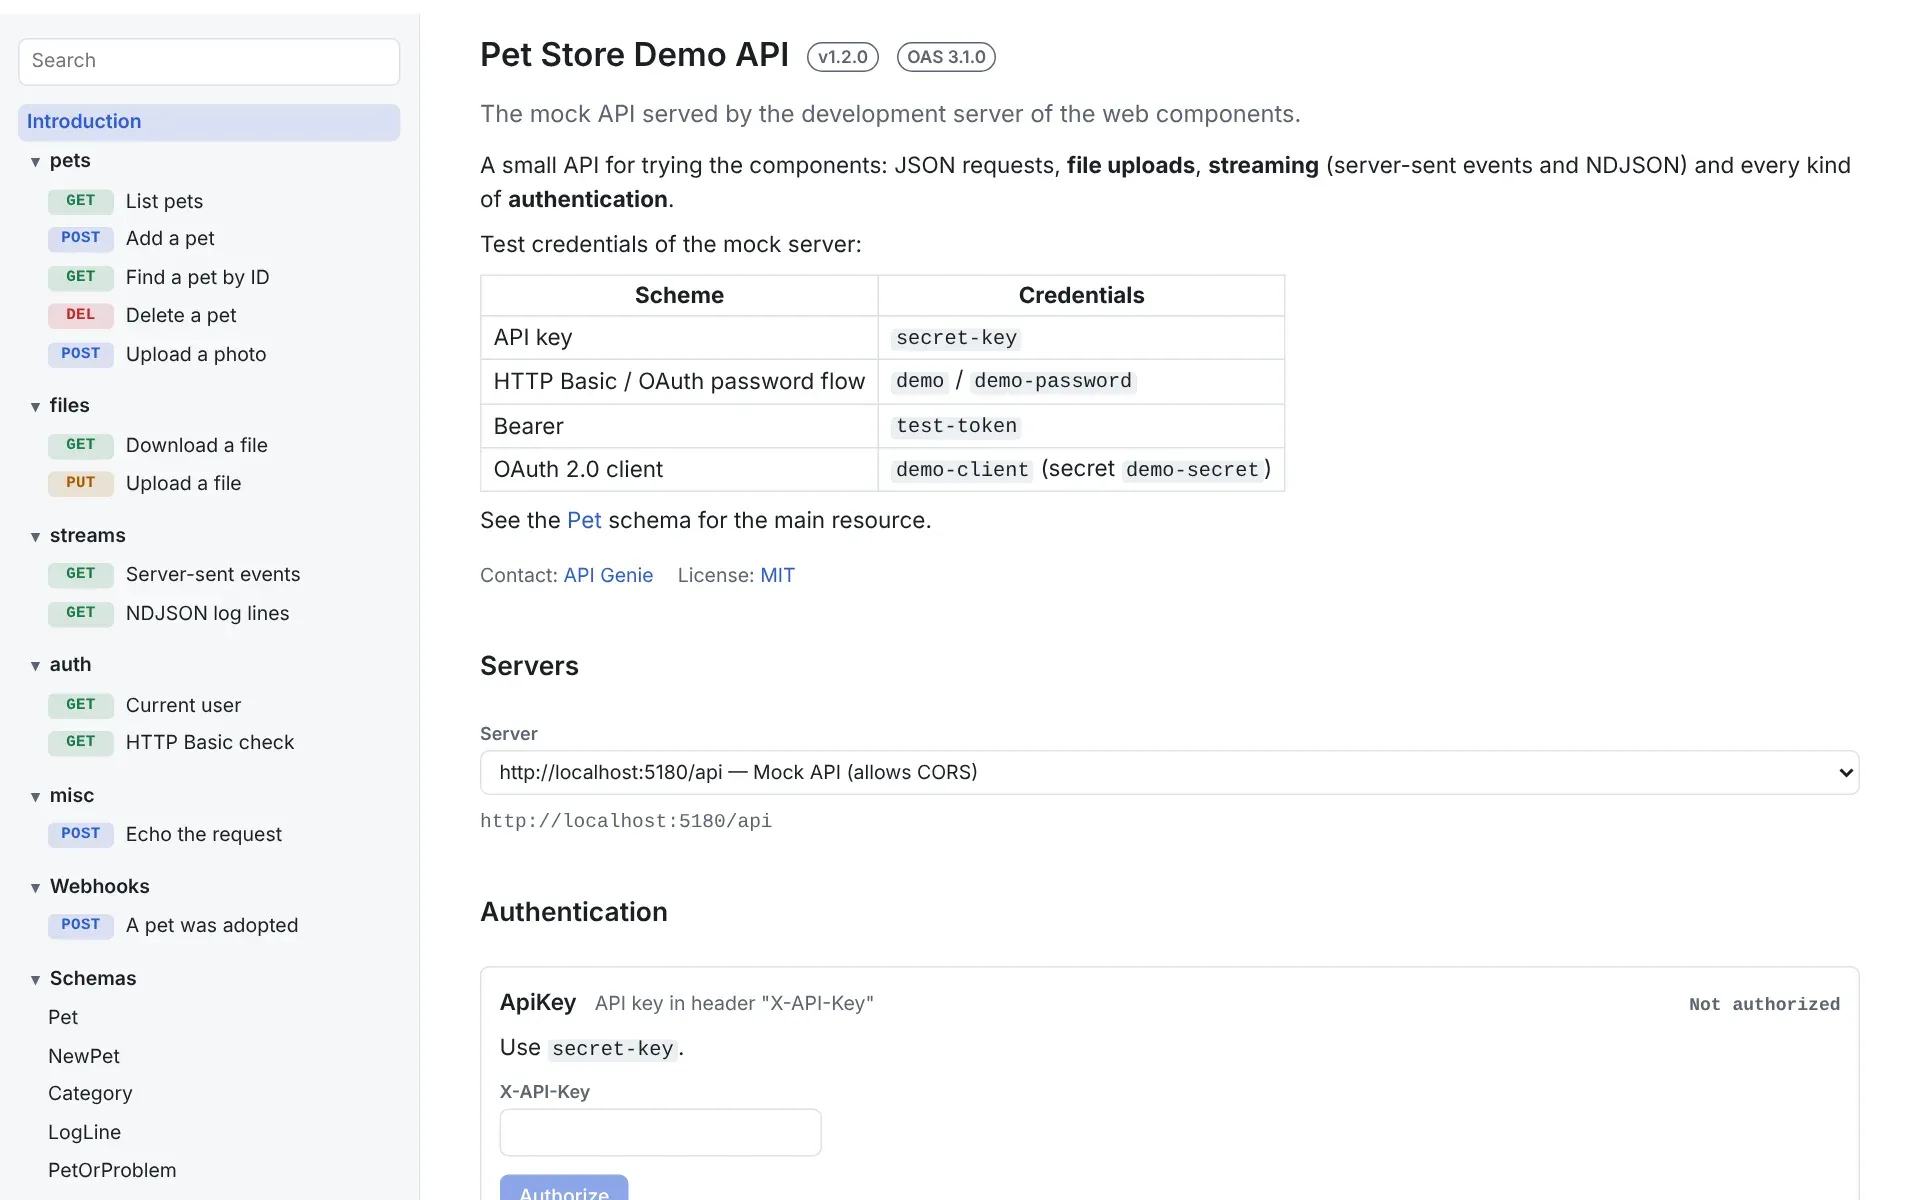Focus the sidebar Search field
1920x1200 pixels.
coord(209,61)
